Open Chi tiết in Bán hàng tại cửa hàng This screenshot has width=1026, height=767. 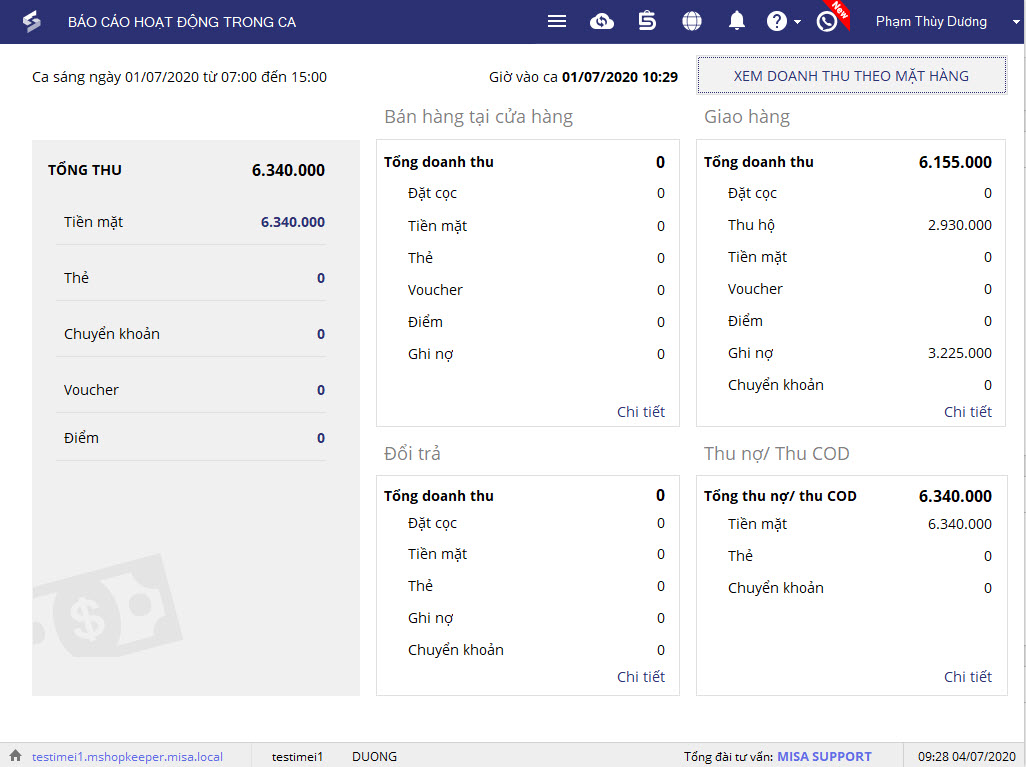641,412
